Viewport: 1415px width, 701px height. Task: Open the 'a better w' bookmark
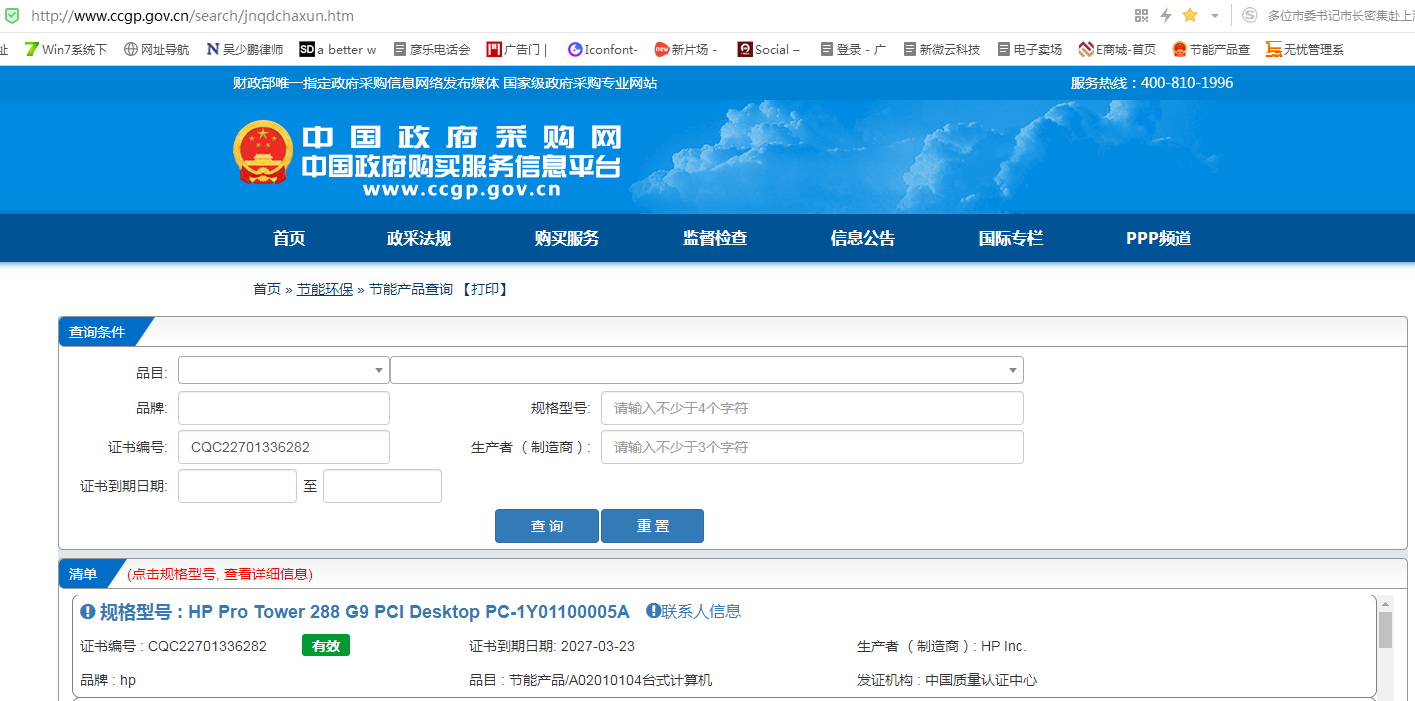(x=338, y=49)
